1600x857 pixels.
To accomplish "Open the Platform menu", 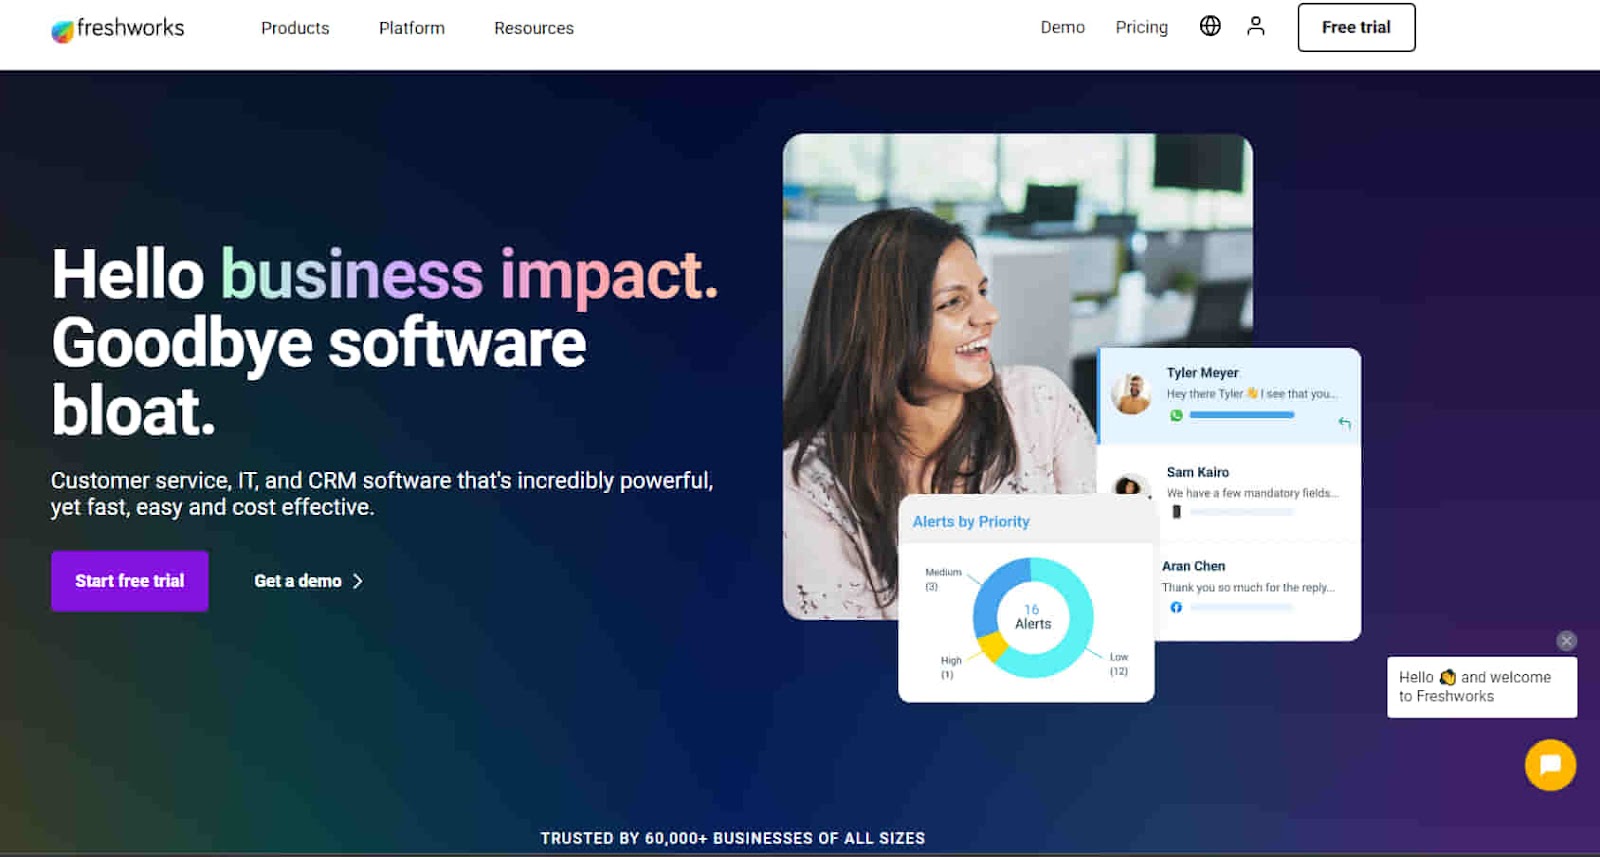I will [x=412, y=28].
